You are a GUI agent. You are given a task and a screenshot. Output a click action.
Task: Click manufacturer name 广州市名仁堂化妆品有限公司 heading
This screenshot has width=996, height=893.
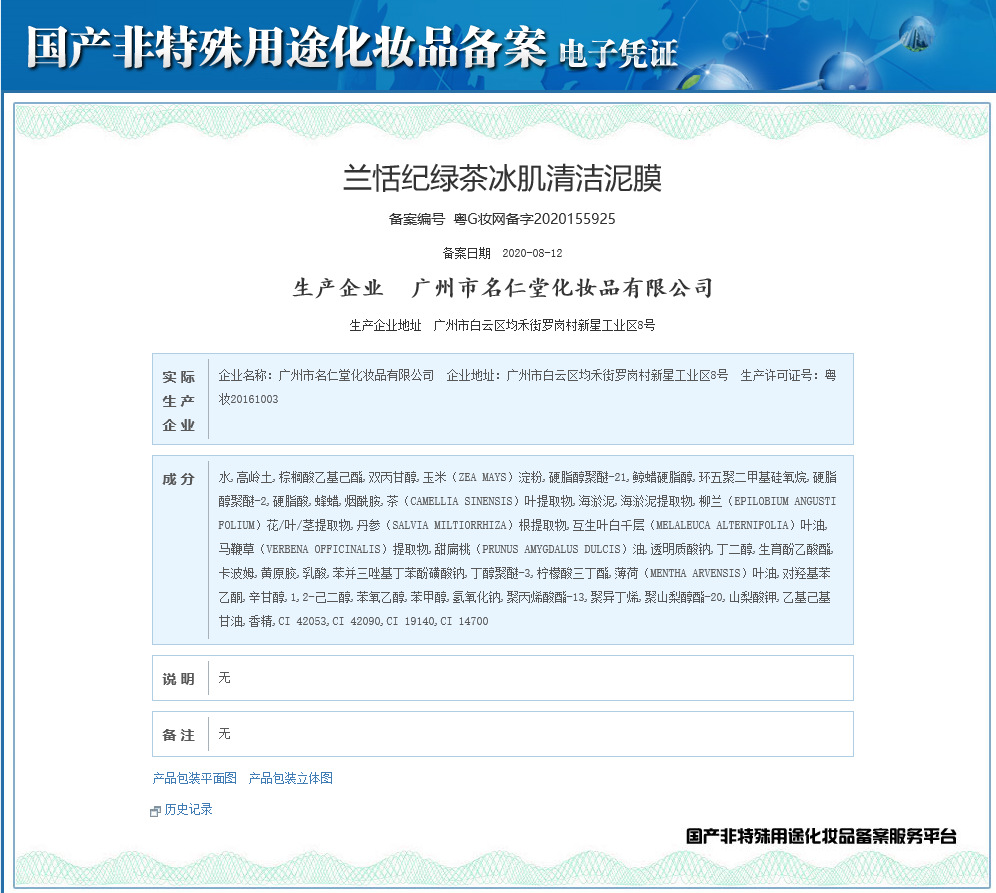[562, 288]
